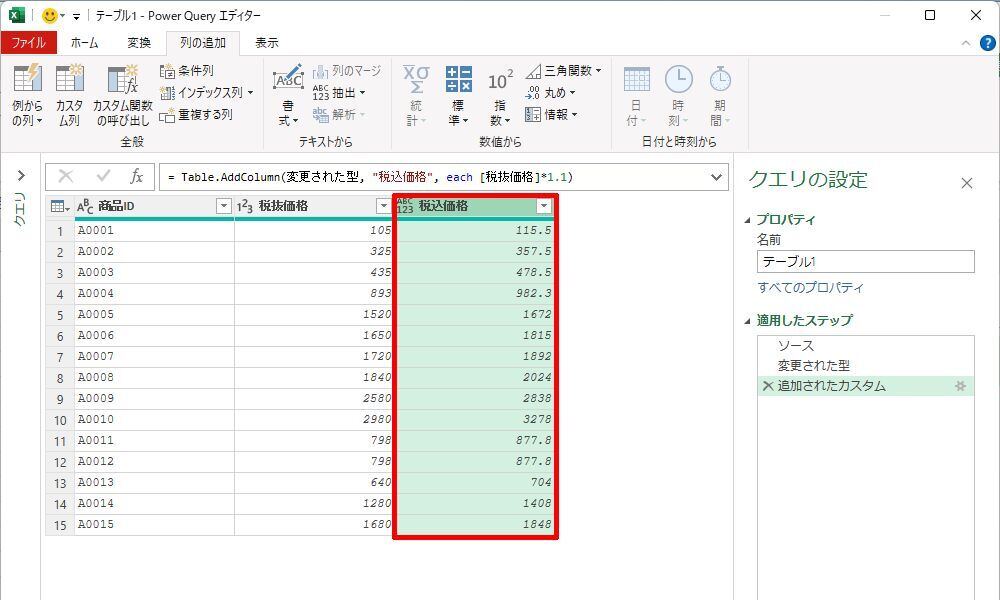This screenshot has width=1000, height=600.
Task: Open the ファイル menu tab
Action: pyautogui.click(x=28, y=43)
